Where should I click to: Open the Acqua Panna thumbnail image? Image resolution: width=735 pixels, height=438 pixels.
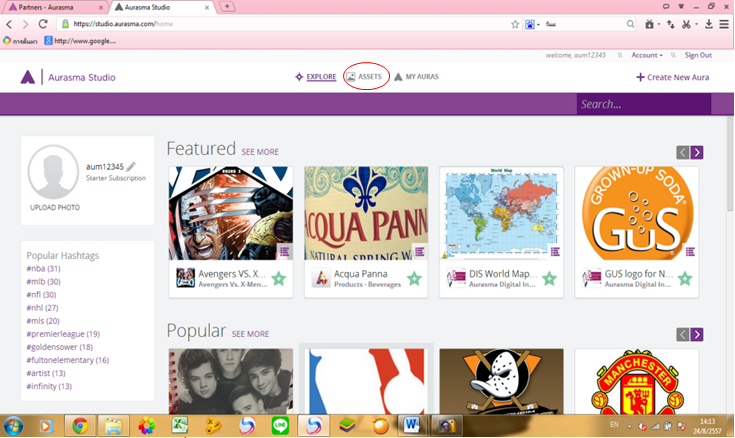pyautogui.click(x=366, y=213)
